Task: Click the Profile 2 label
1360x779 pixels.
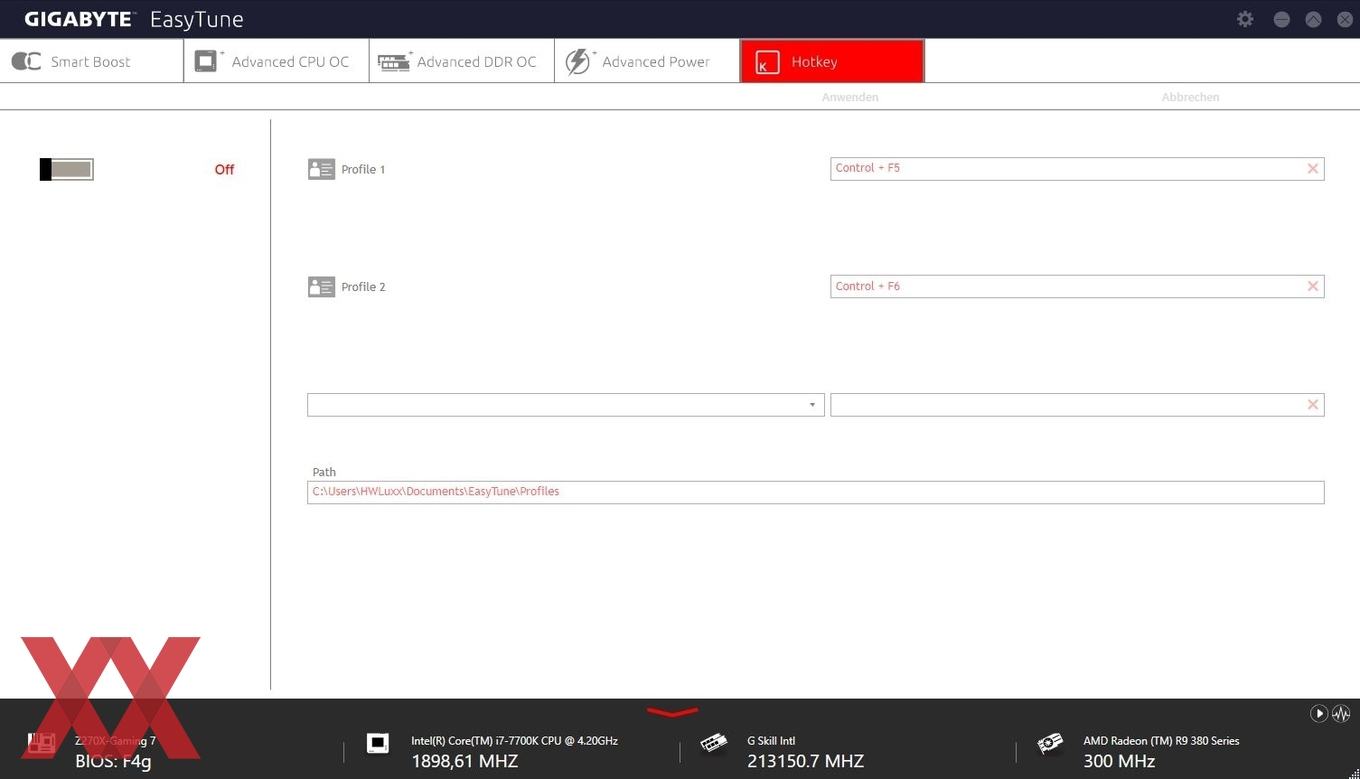Action: click(363, 287)
